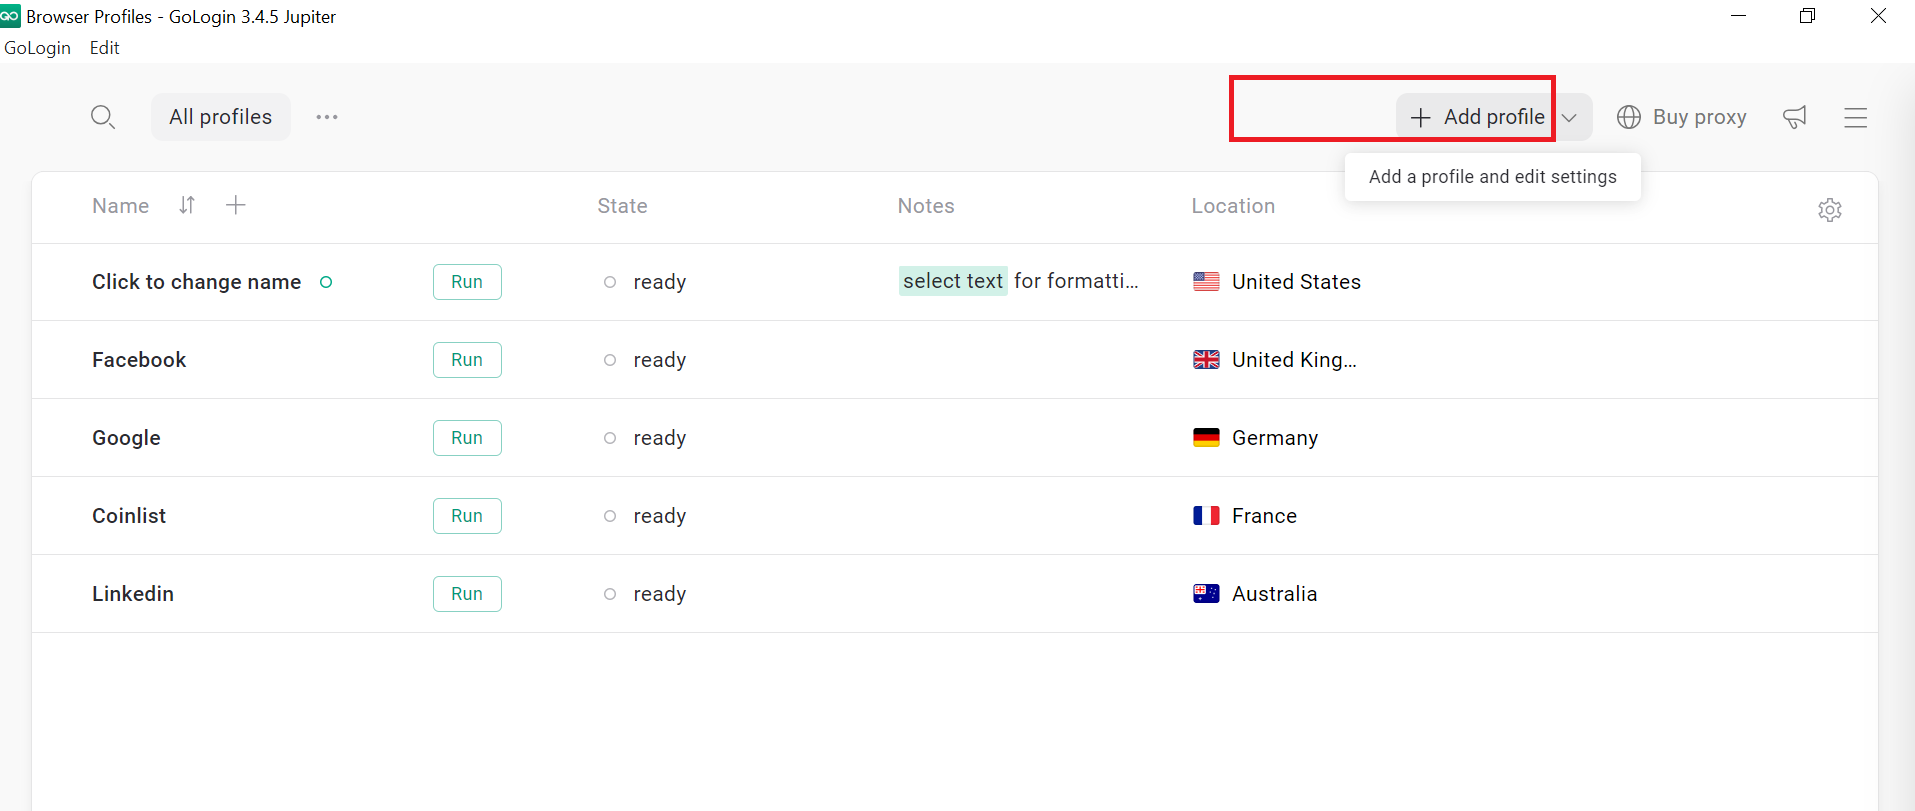Click the GoLogin app logo in title bar
The height and width of the screenshot is (811, 1915).
pos(10,16)
